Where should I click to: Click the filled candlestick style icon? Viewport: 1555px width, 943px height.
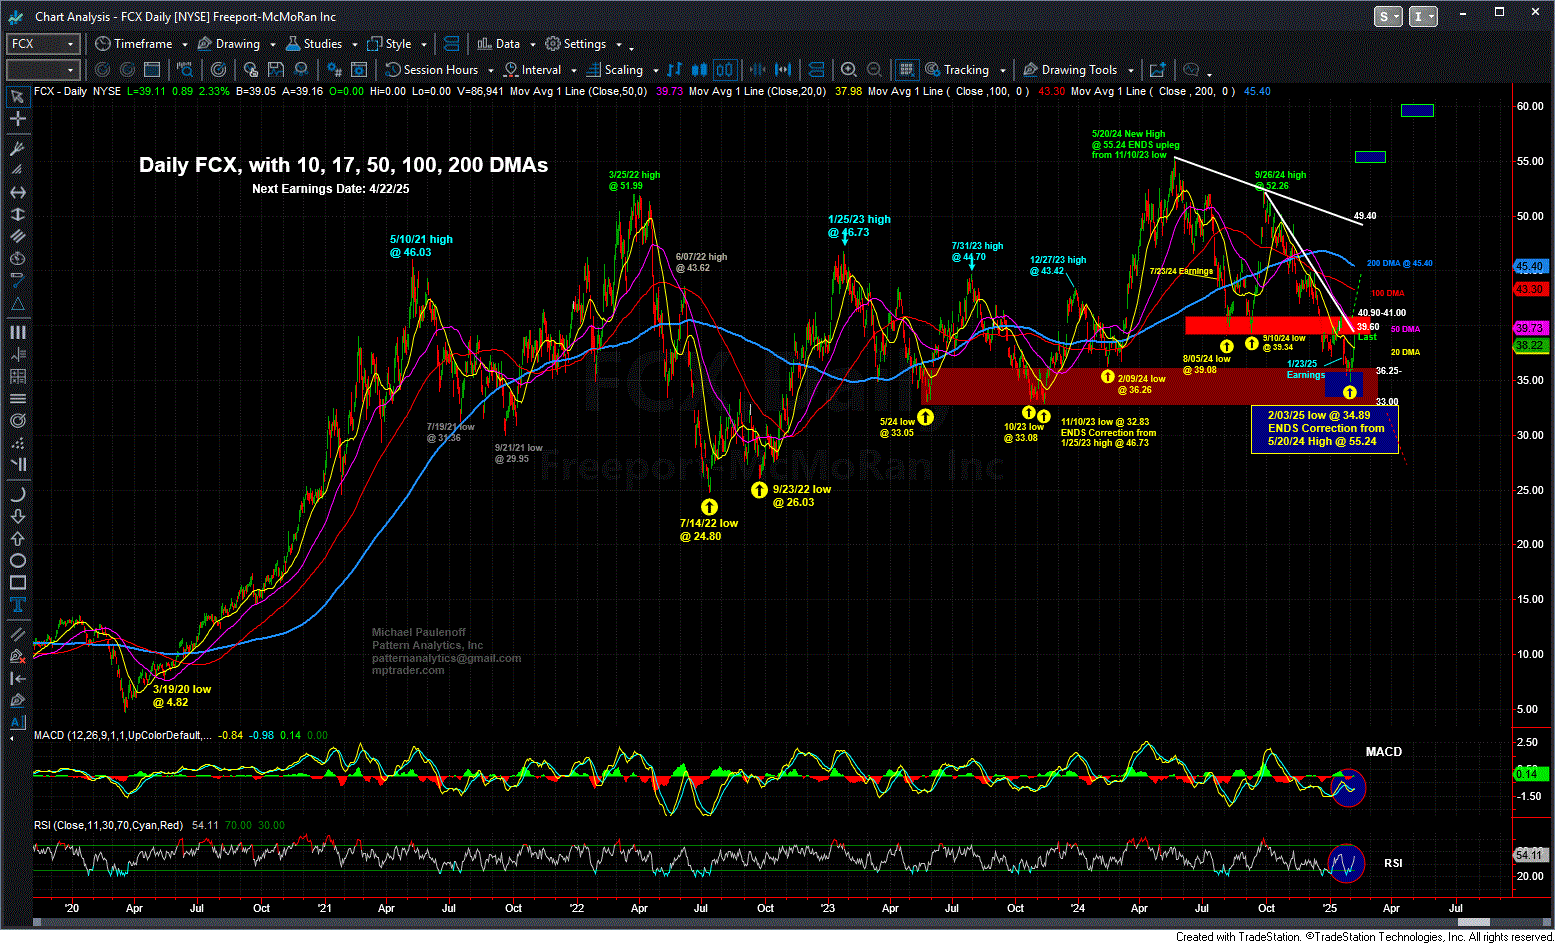click(x=699, y=70)
